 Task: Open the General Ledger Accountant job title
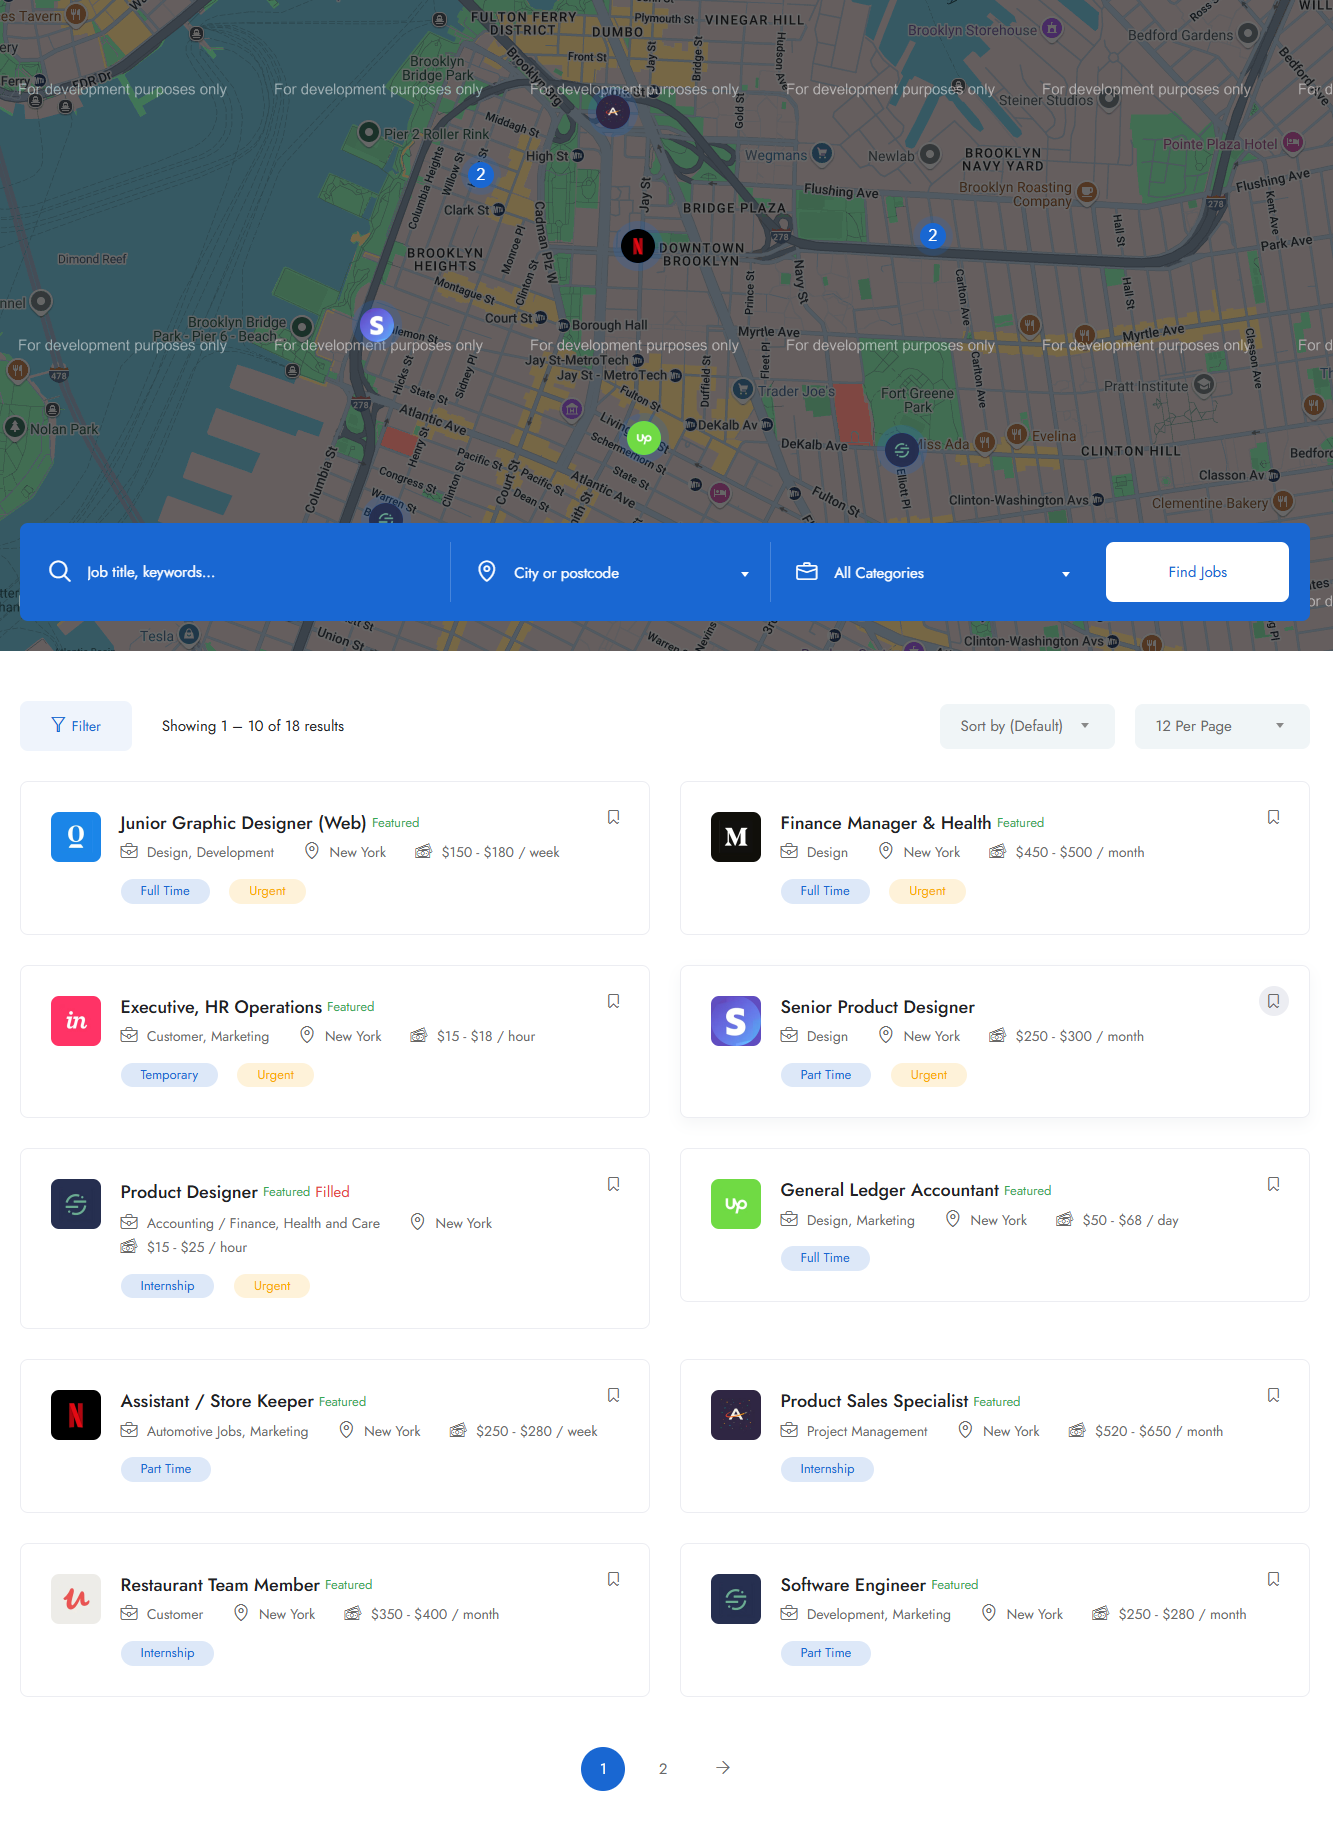click(889, 1190)
